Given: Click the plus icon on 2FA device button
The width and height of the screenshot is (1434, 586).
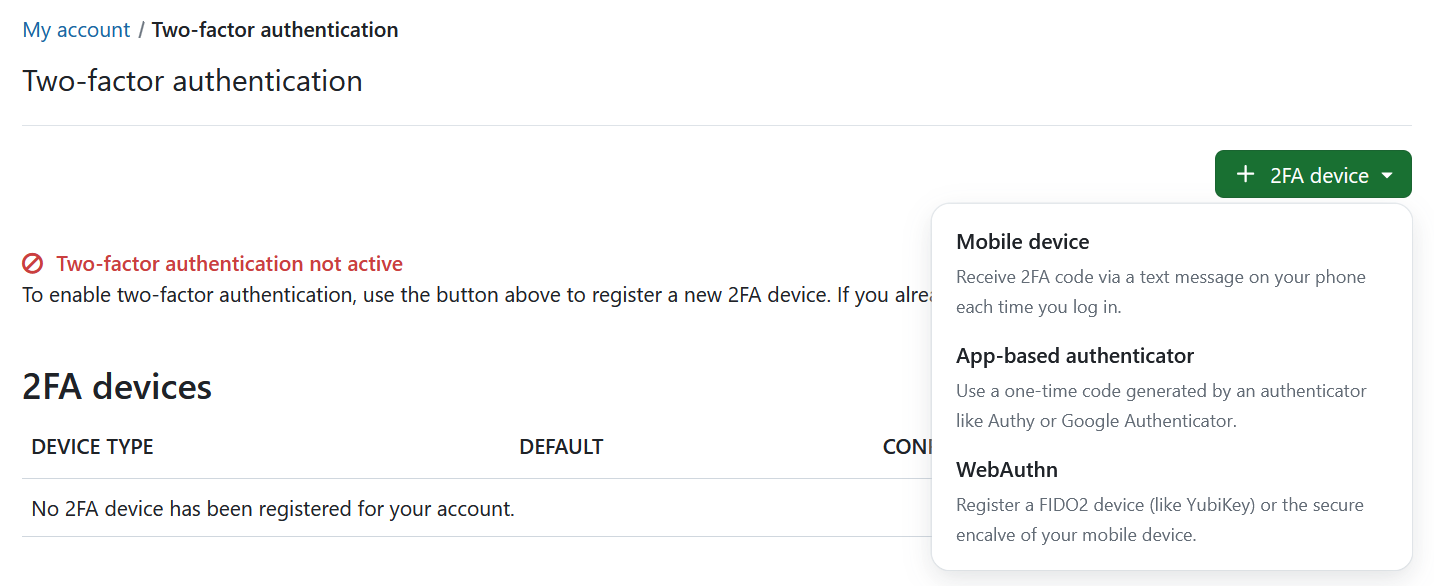Looking at the screenshot, I should [x=1245, y=175].
